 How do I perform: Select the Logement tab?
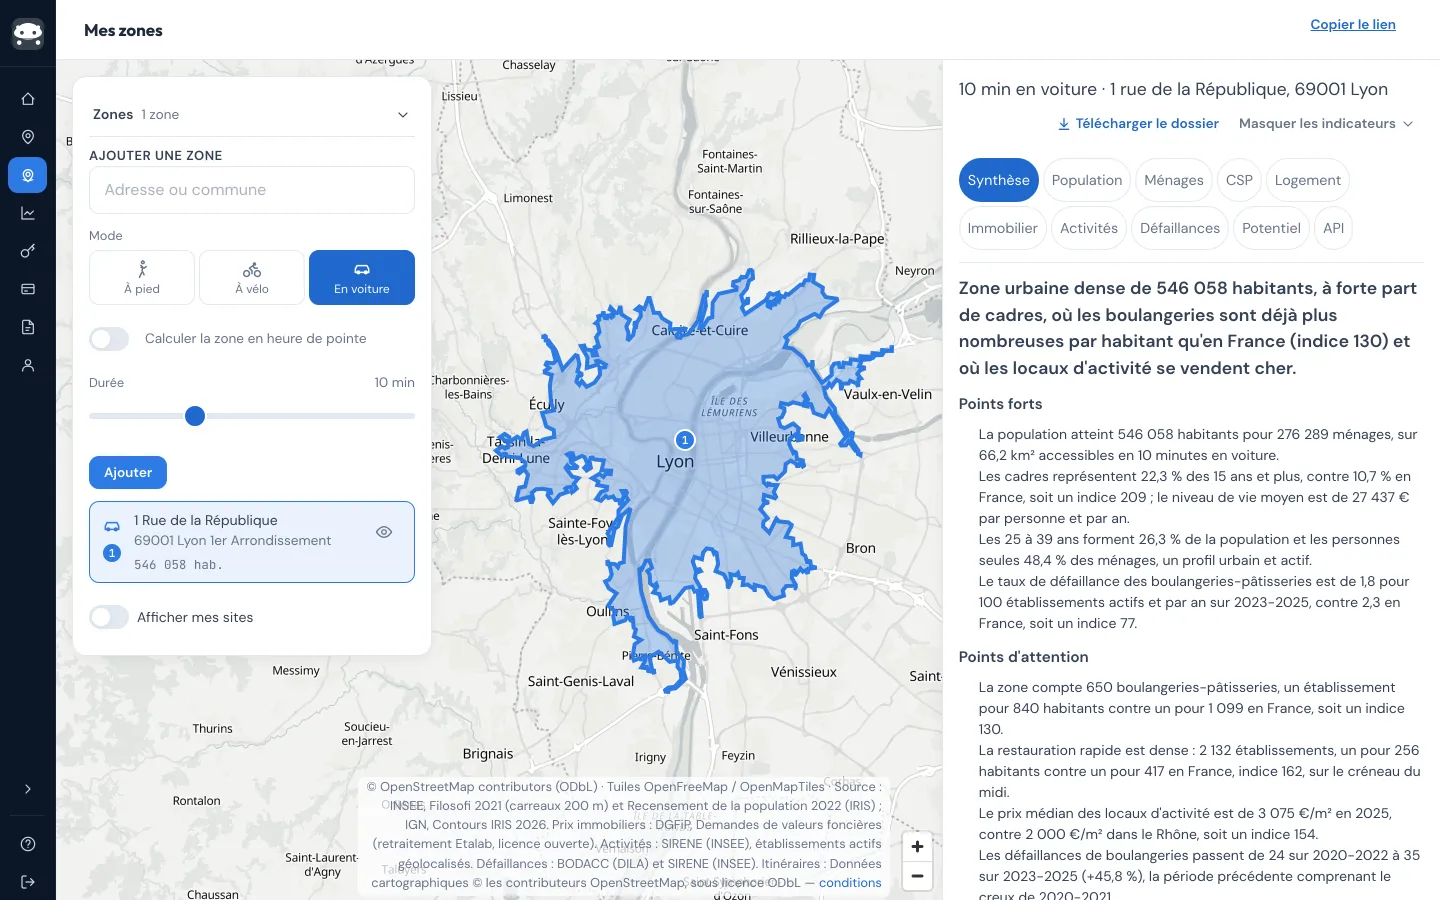tap(1308, 180)
